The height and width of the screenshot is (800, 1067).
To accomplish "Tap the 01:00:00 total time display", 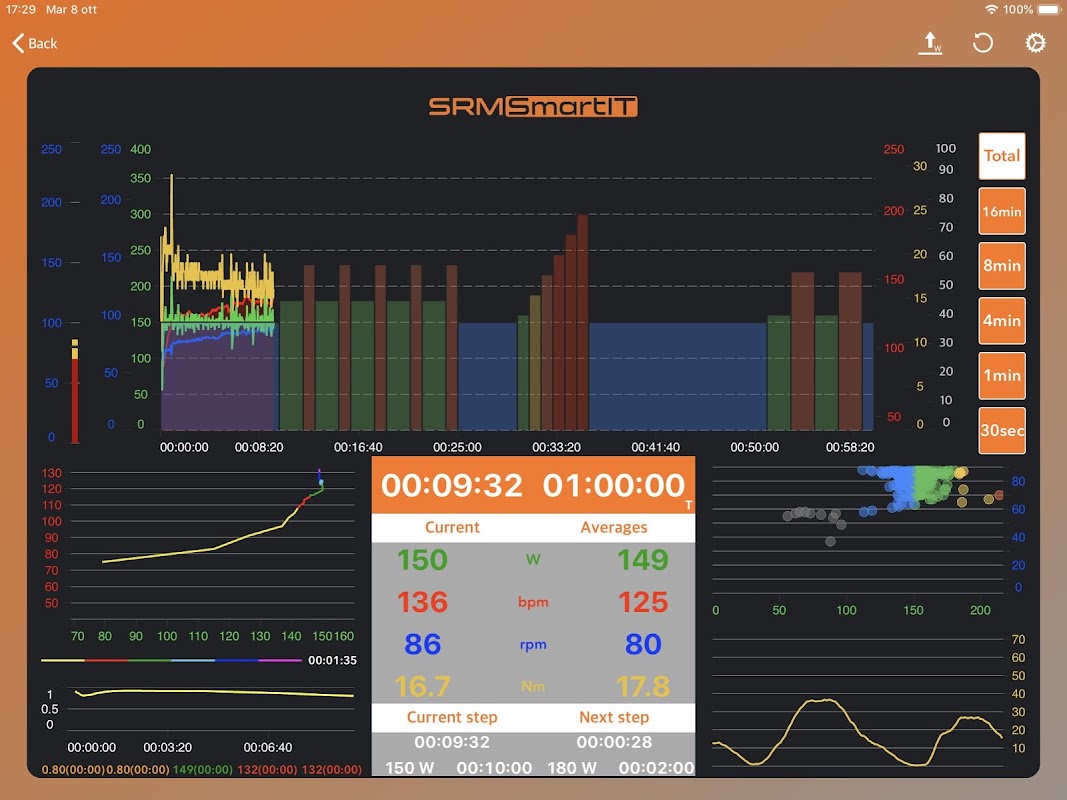I will click(x=614, y=485).
